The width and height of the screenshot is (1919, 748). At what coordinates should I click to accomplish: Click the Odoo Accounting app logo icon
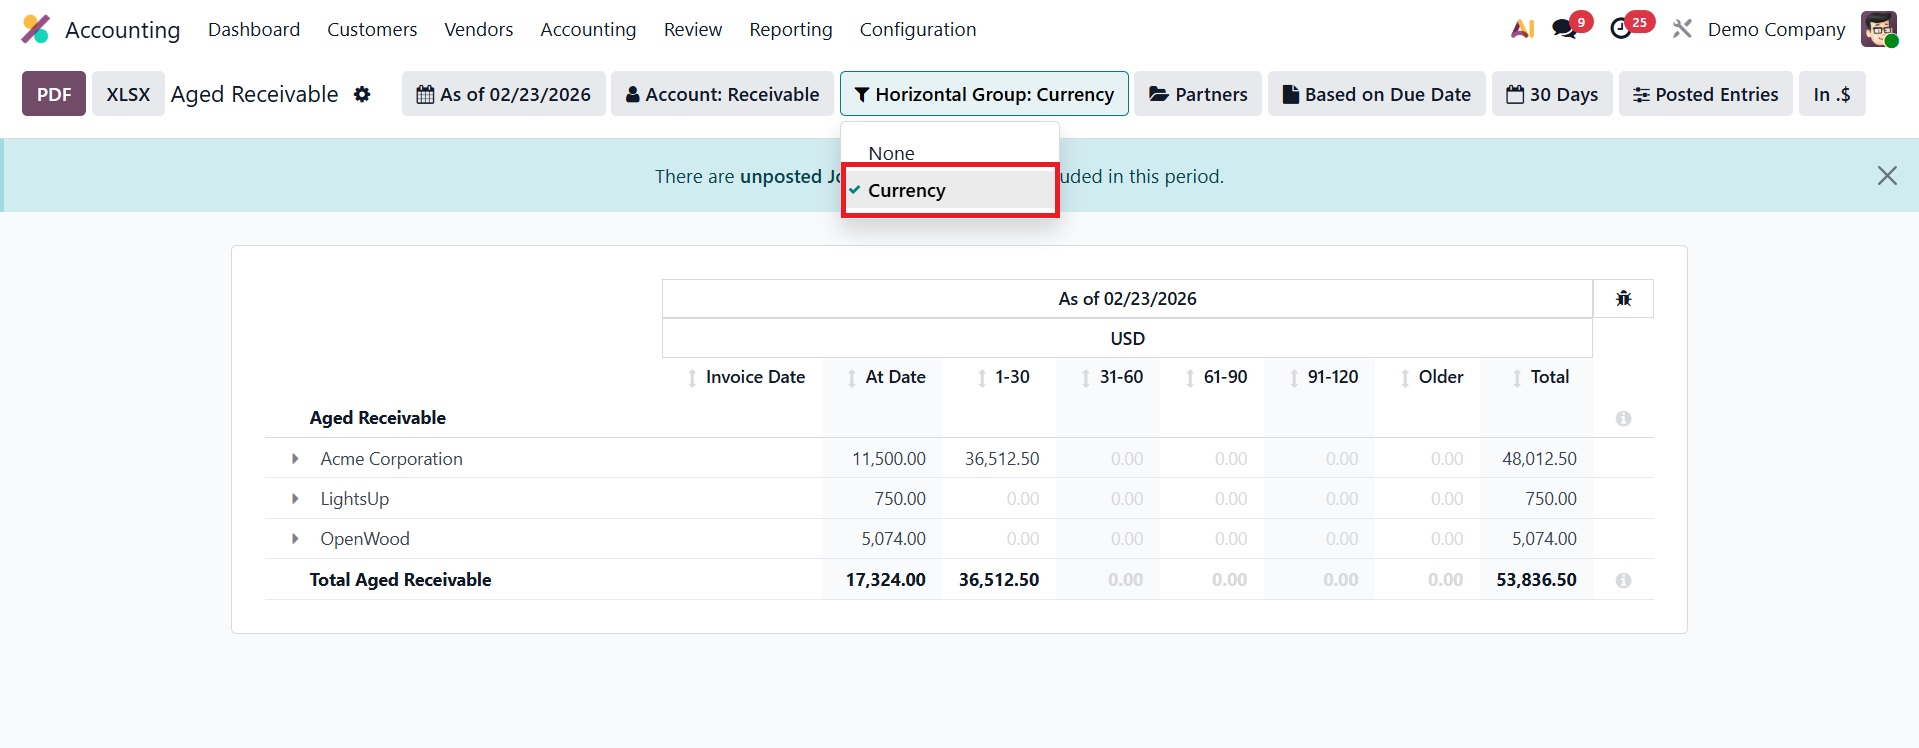point(35,29)
